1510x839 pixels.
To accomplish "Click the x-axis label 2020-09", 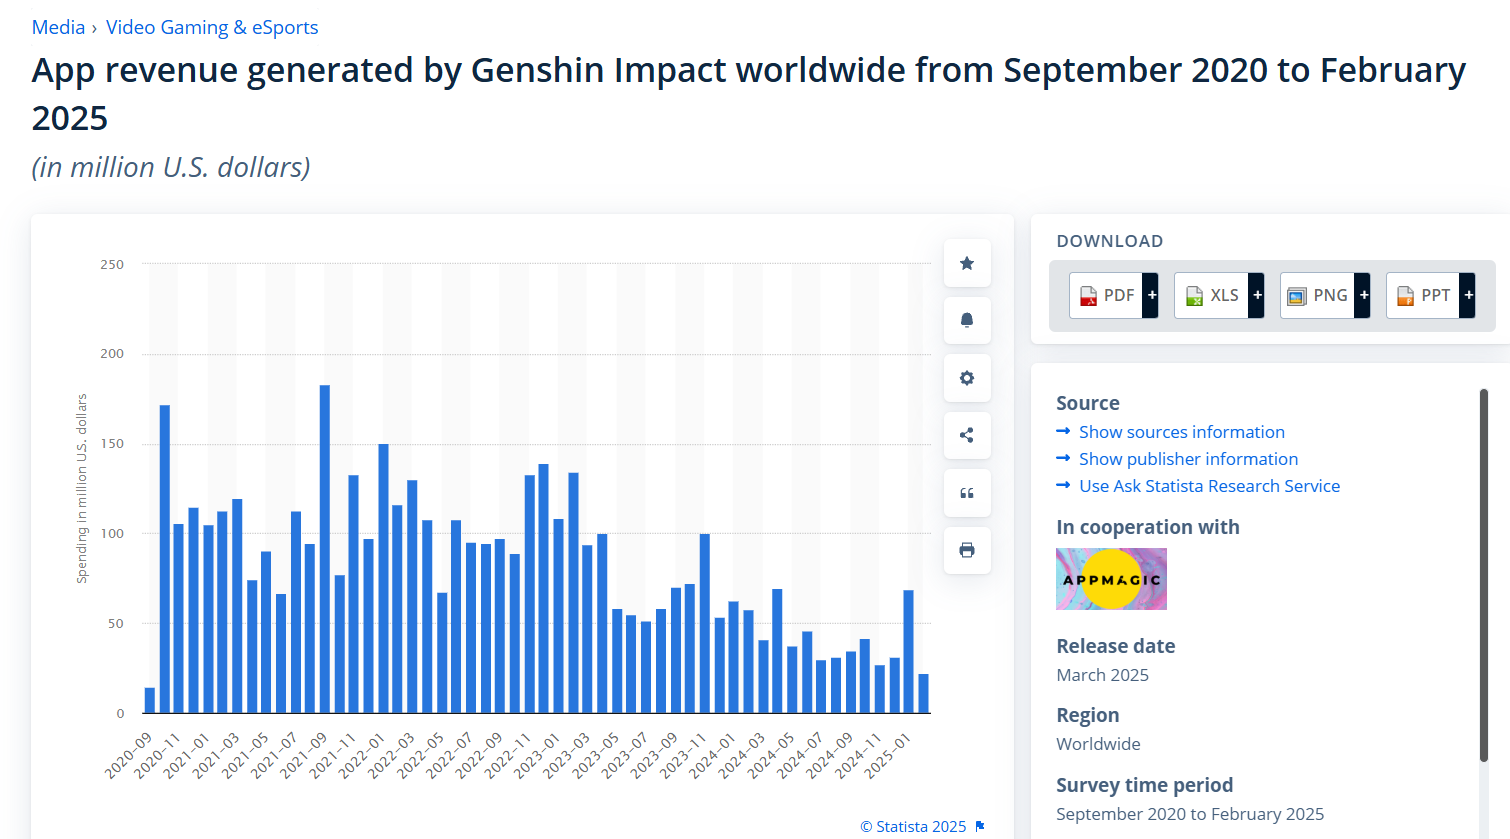I will click(129, 755).
